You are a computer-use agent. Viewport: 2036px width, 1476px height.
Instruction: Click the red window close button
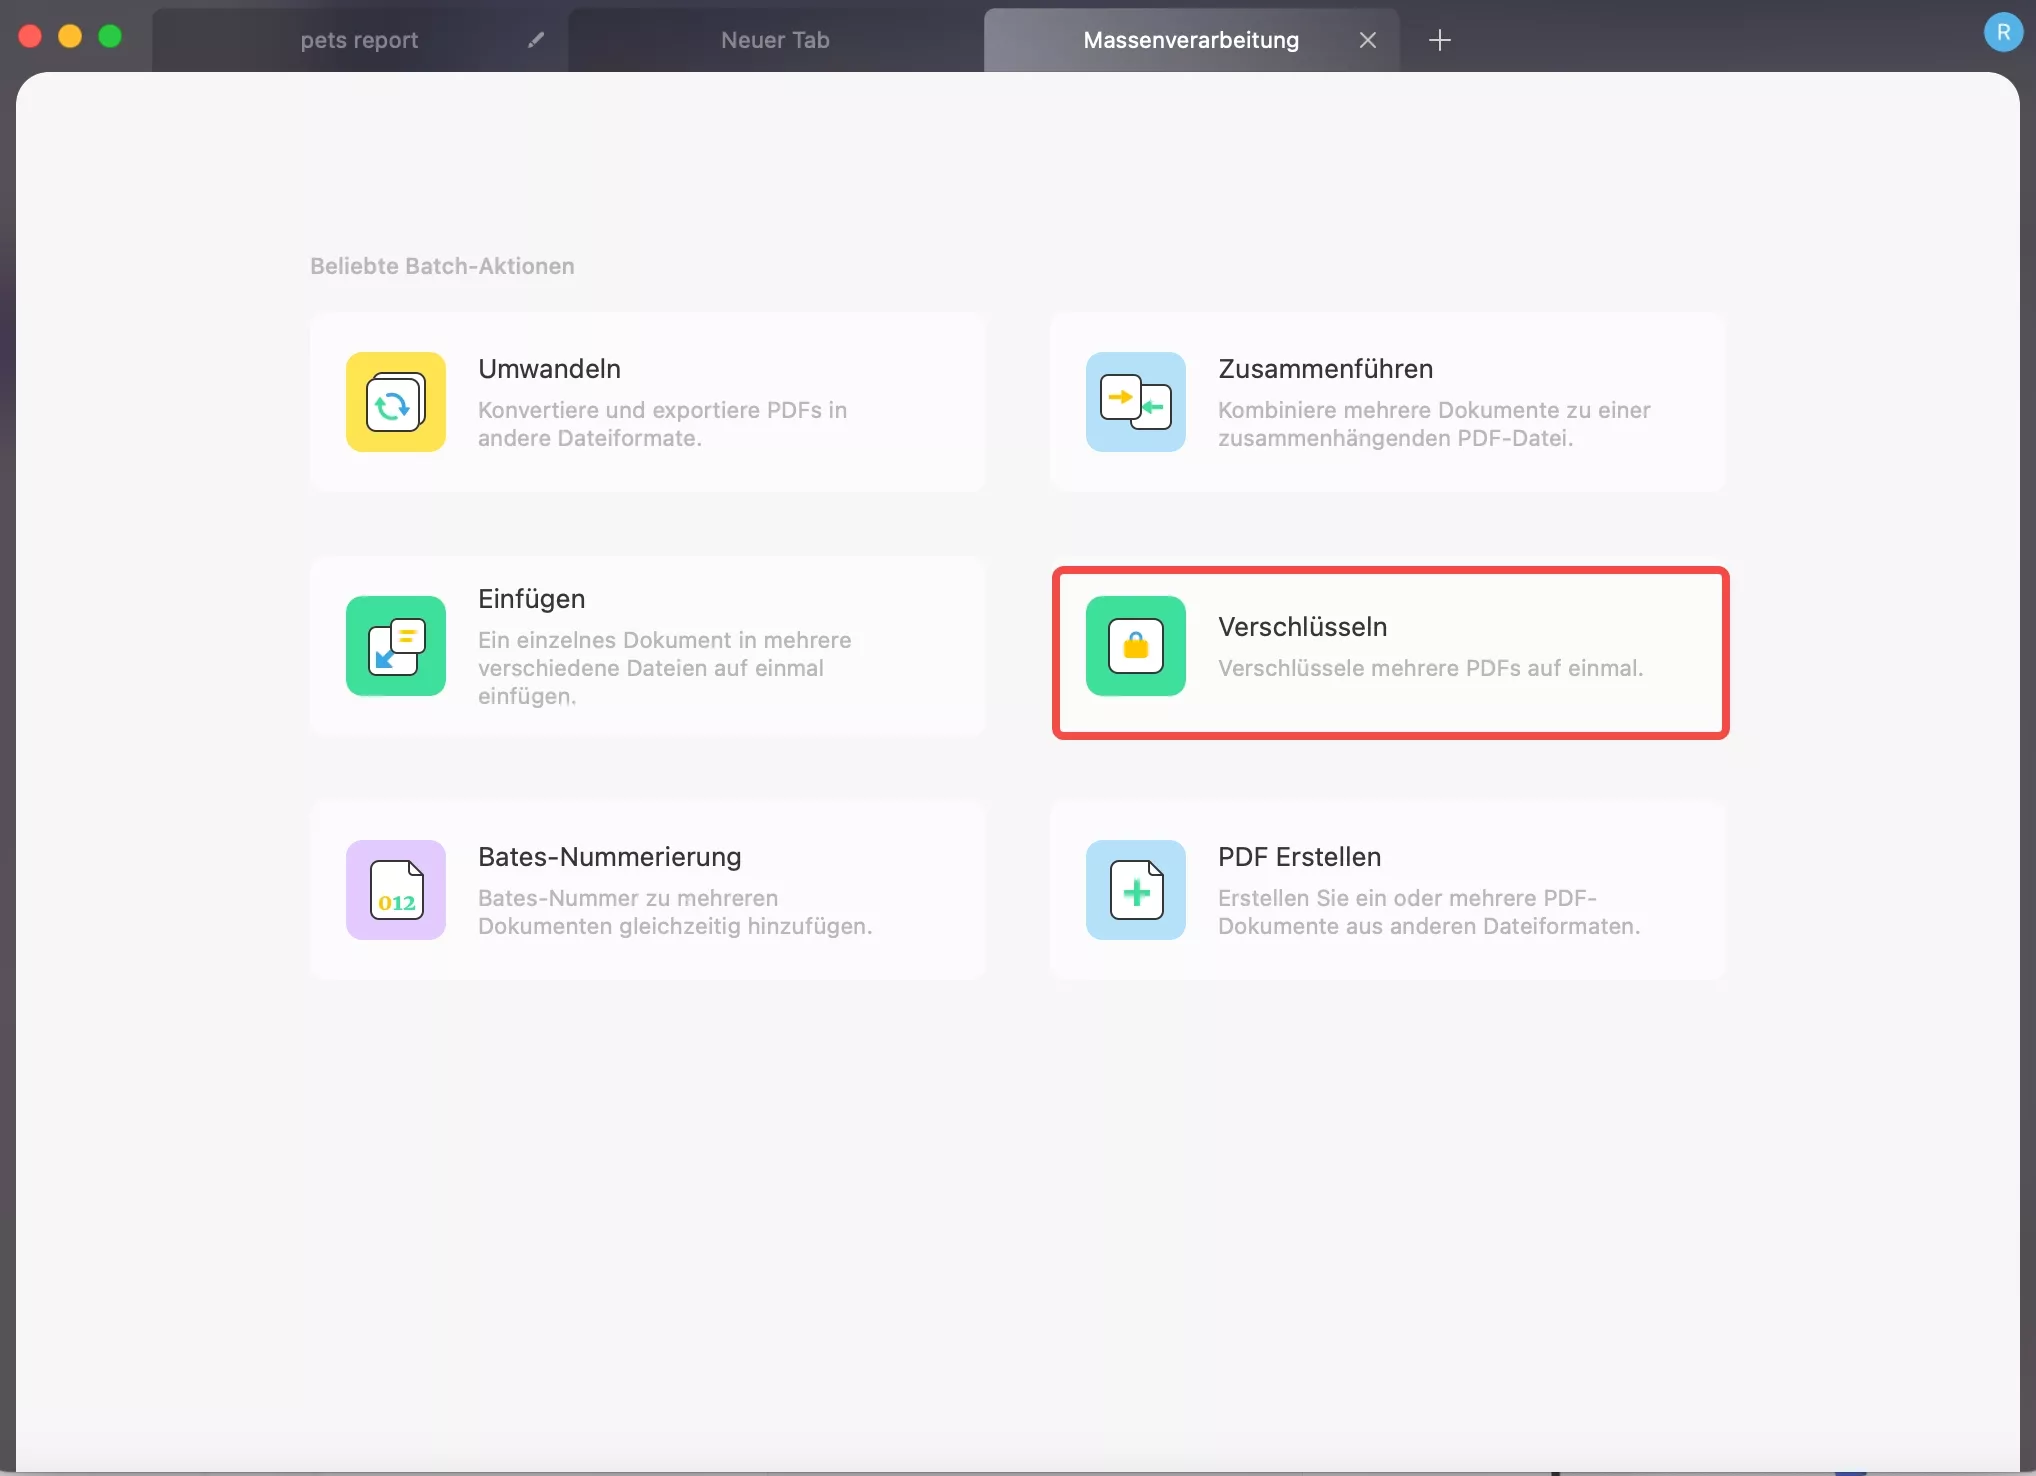coord(30,36)
